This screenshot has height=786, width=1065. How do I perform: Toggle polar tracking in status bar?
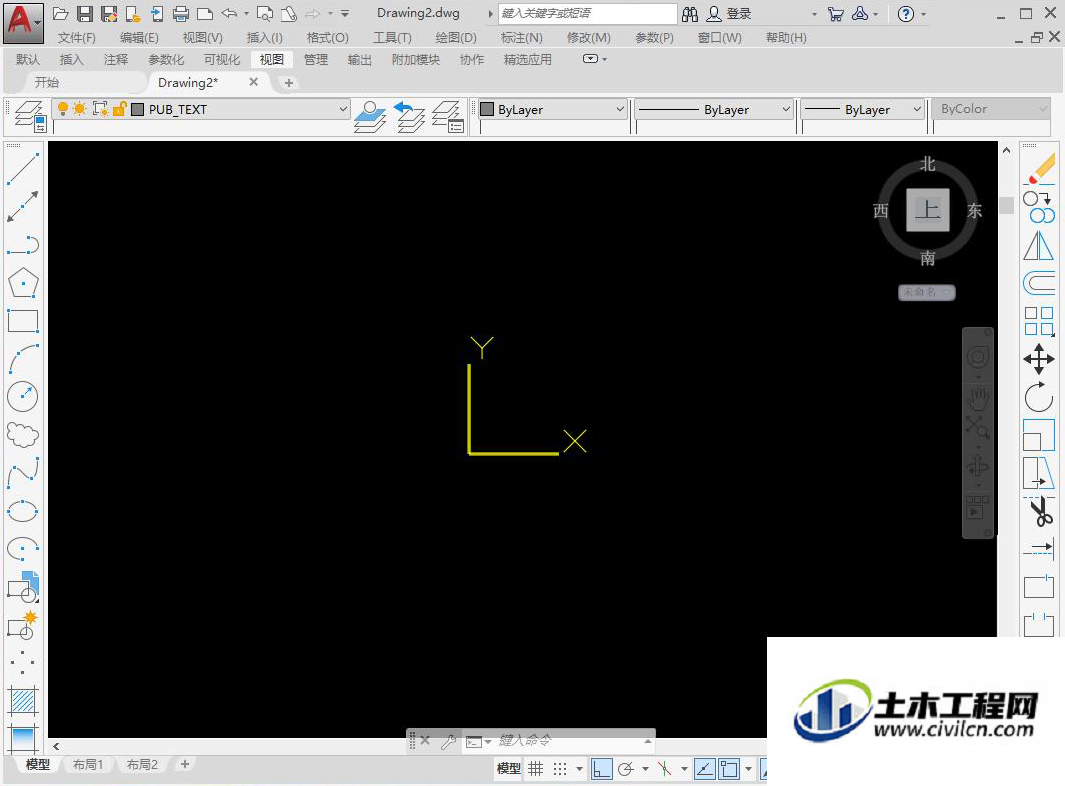[627, 768]
